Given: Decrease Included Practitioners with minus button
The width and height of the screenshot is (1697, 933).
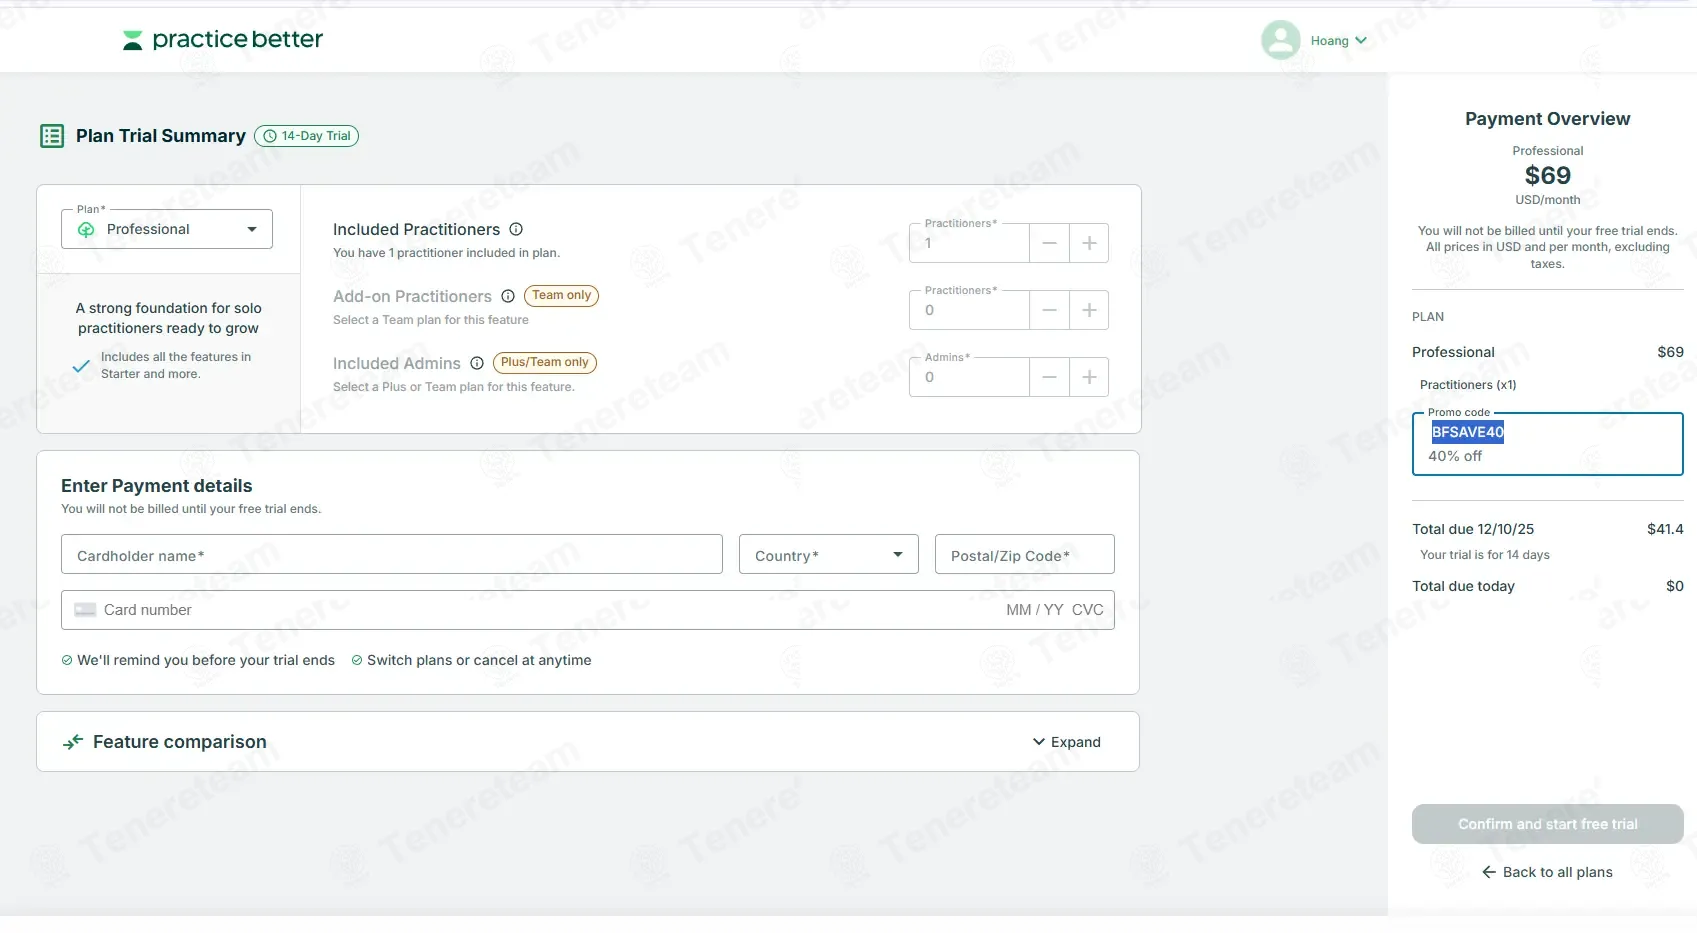Looking at the screenshot, I should [x=1049, y=243].
